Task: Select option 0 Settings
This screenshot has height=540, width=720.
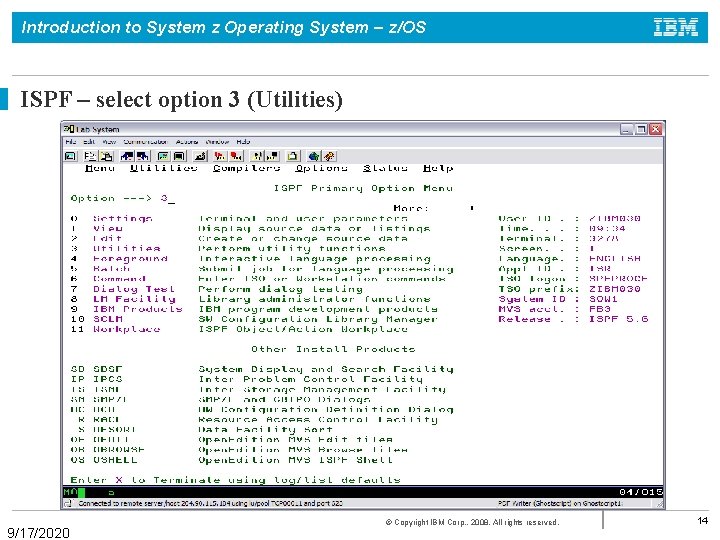Action: 112,219
